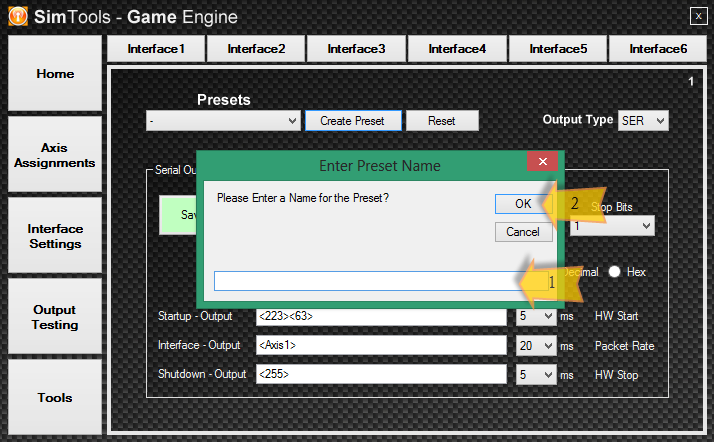The image size is (714, 442).
Task: Open Axis Assignments section
Action: click(x=55, y=155)
